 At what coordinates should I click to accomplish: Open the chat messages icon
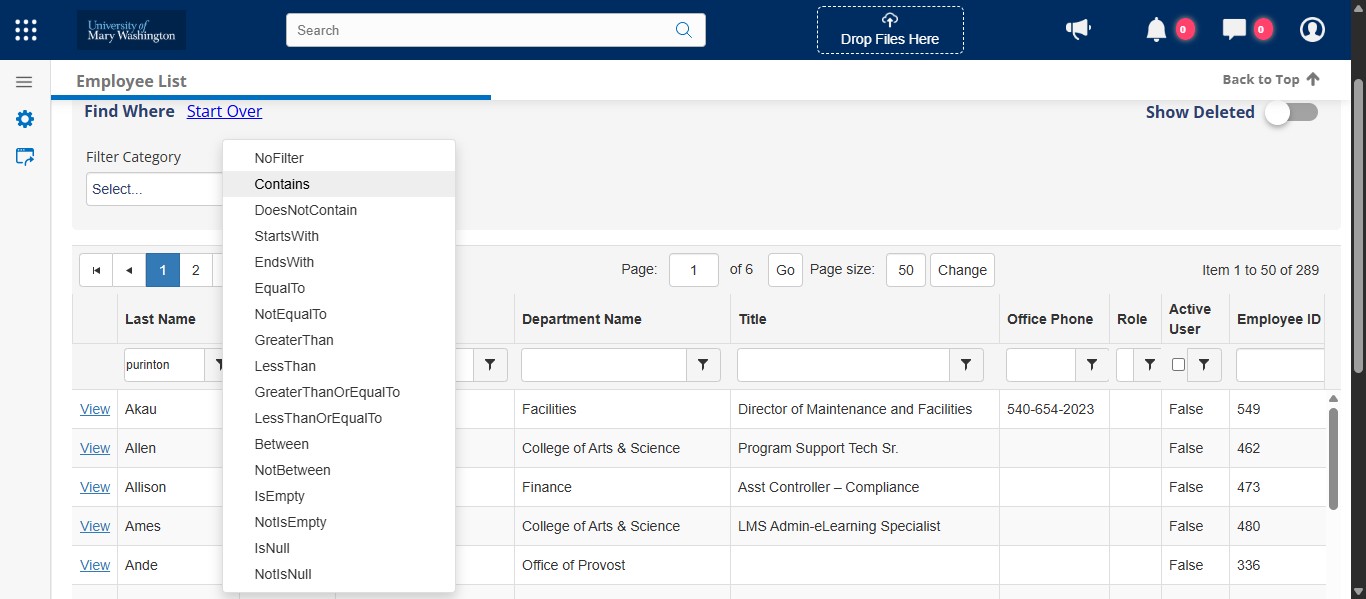pyautogui.click(x=1234, y=30)
